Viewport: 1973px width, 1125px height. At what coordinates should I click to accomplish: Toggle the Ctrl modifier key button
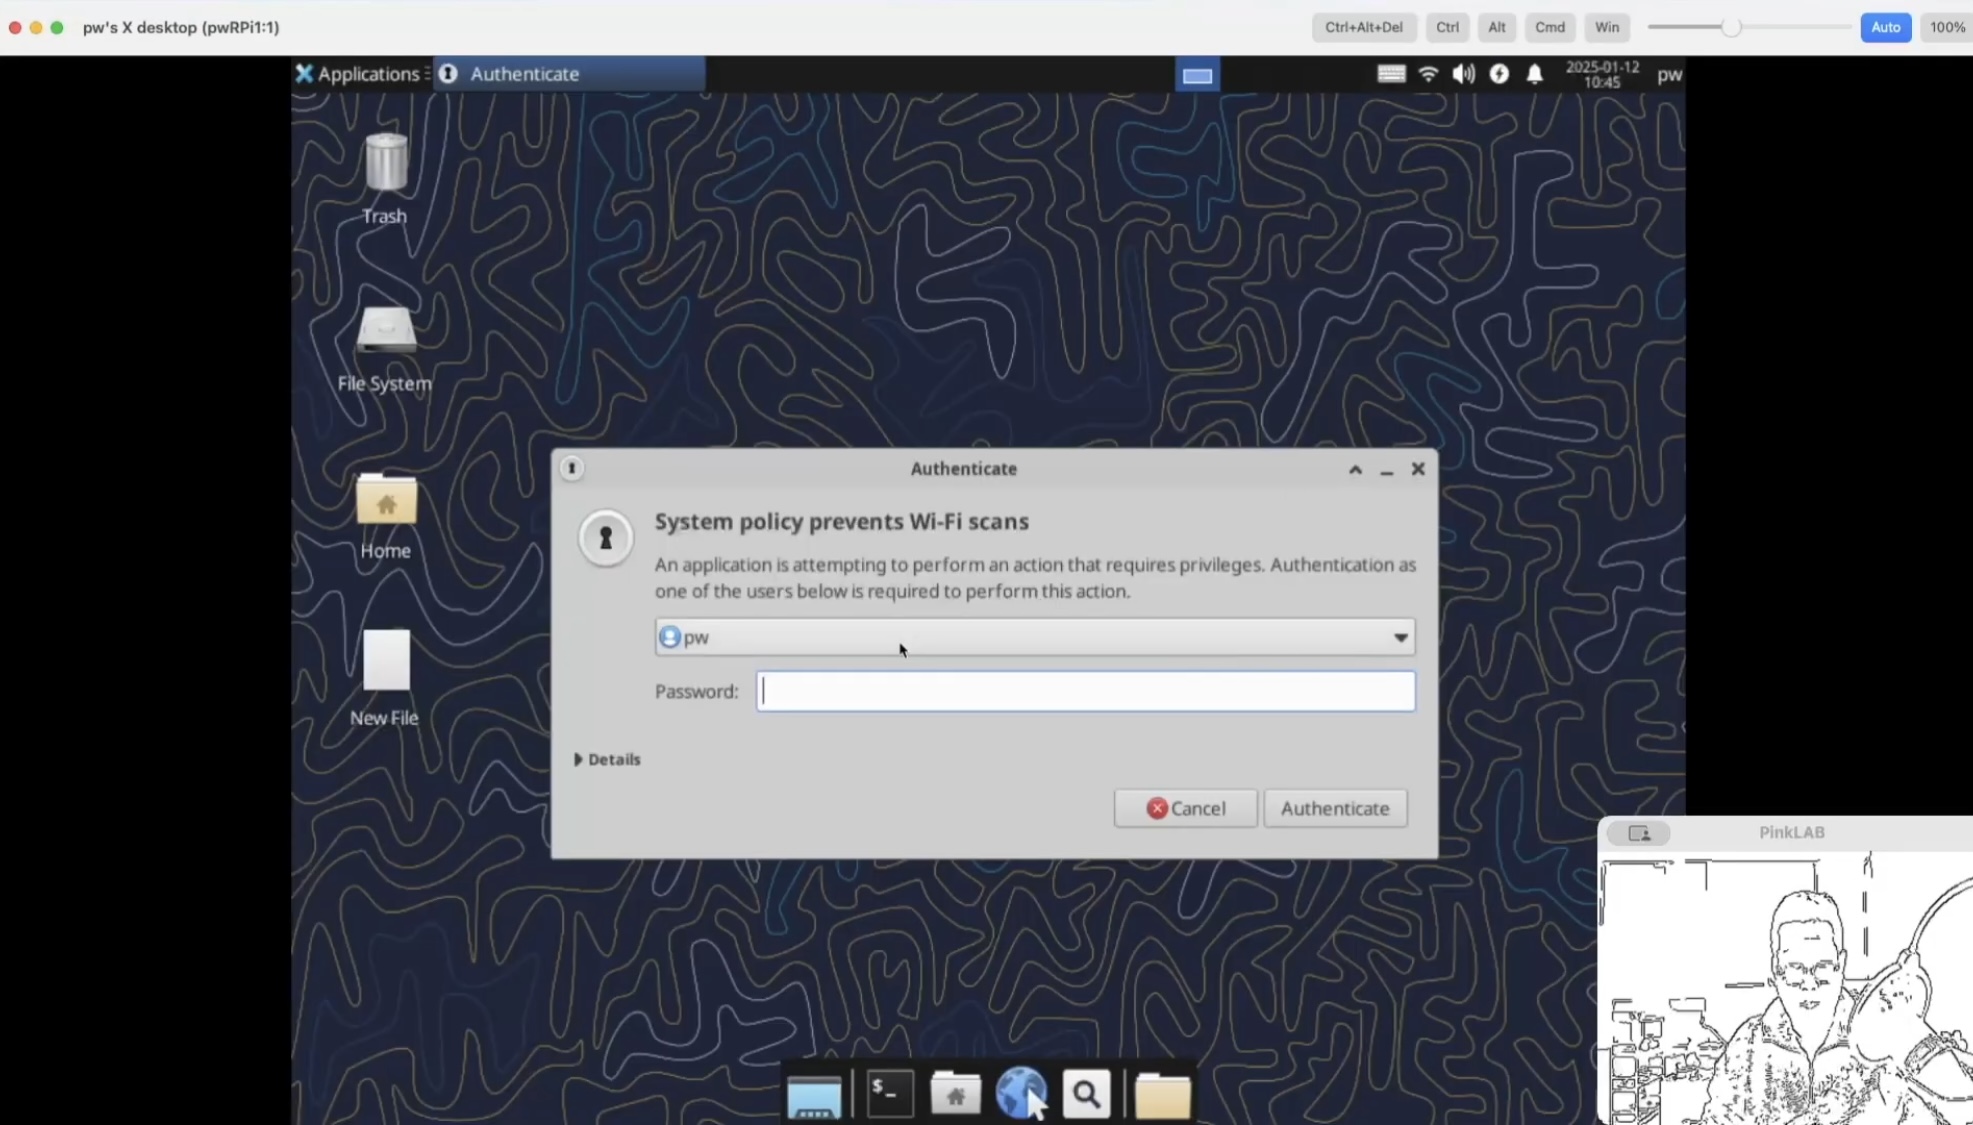pyautogui.click(x=1446, y=27)
